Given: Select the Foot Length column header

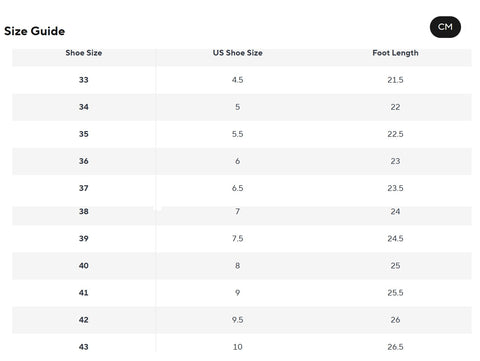Looking at the screenshot, I should (x=395, y=53).
